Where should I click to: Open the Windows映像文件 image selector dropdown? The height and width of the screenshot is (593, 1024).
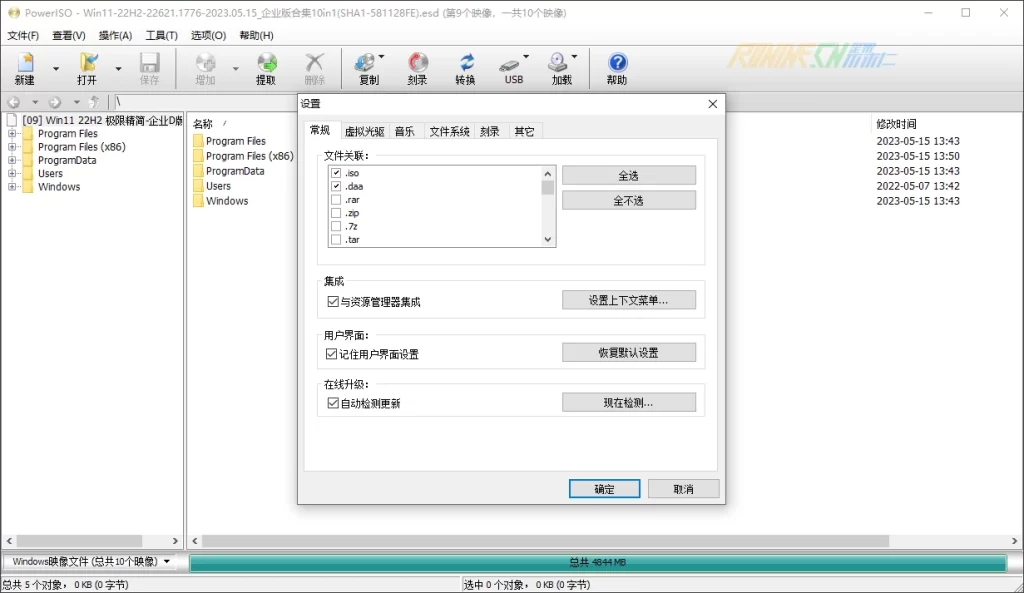(167, 562)
